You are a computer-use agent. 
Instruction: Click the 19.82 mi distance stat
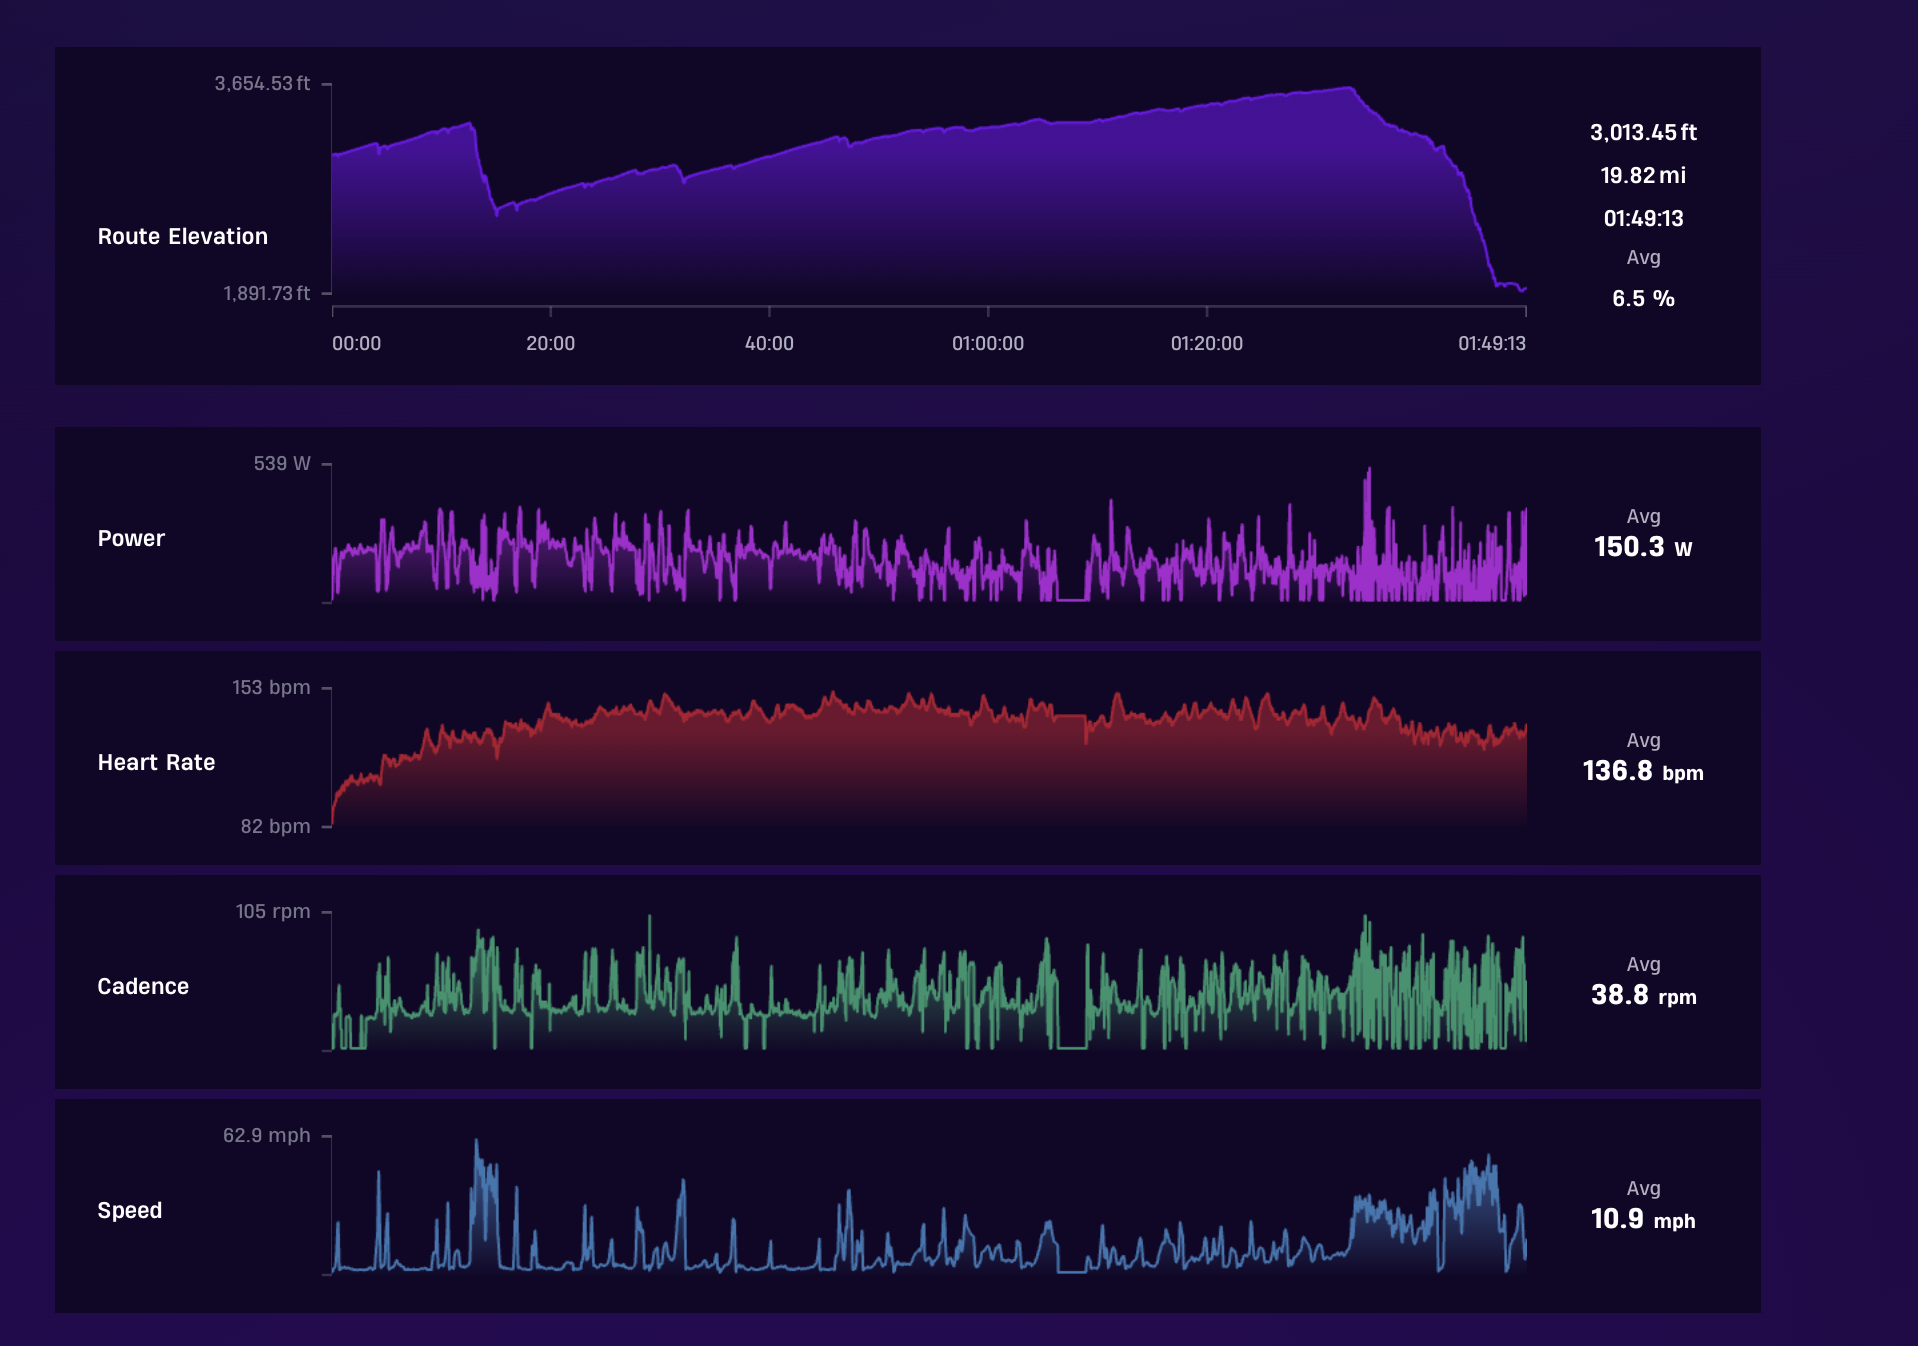pos(1643,175)
